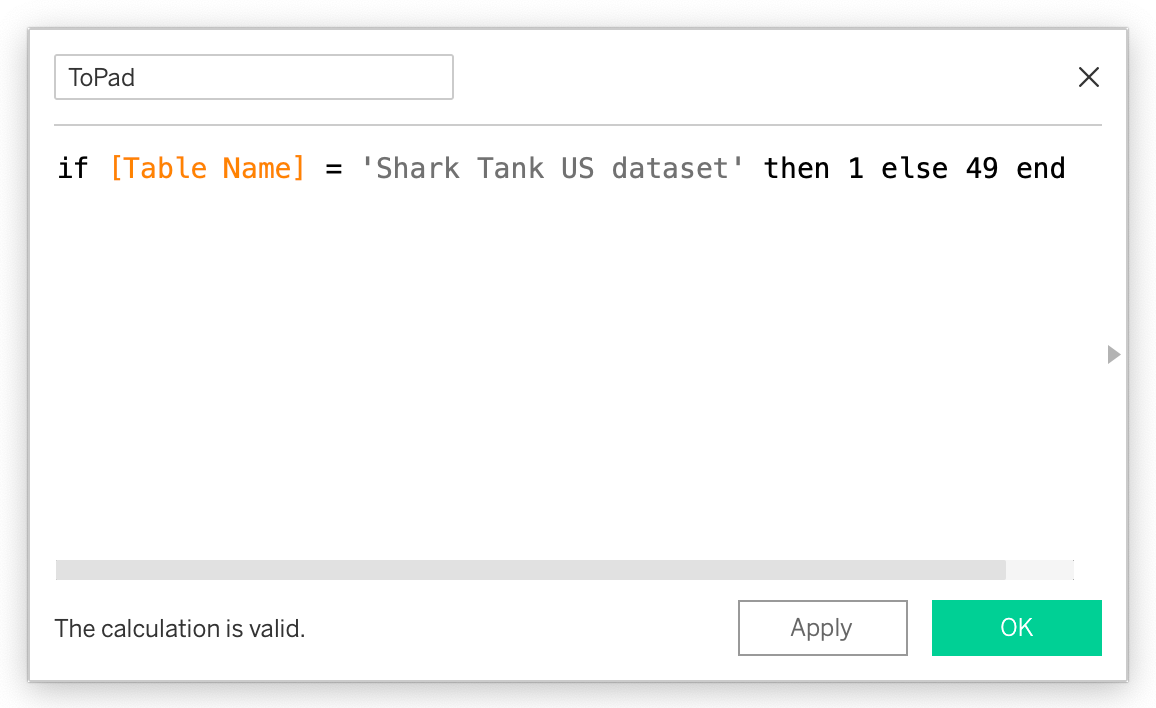
Task: Click scrollbar track right of the thumb
Action: point(1039,570)
